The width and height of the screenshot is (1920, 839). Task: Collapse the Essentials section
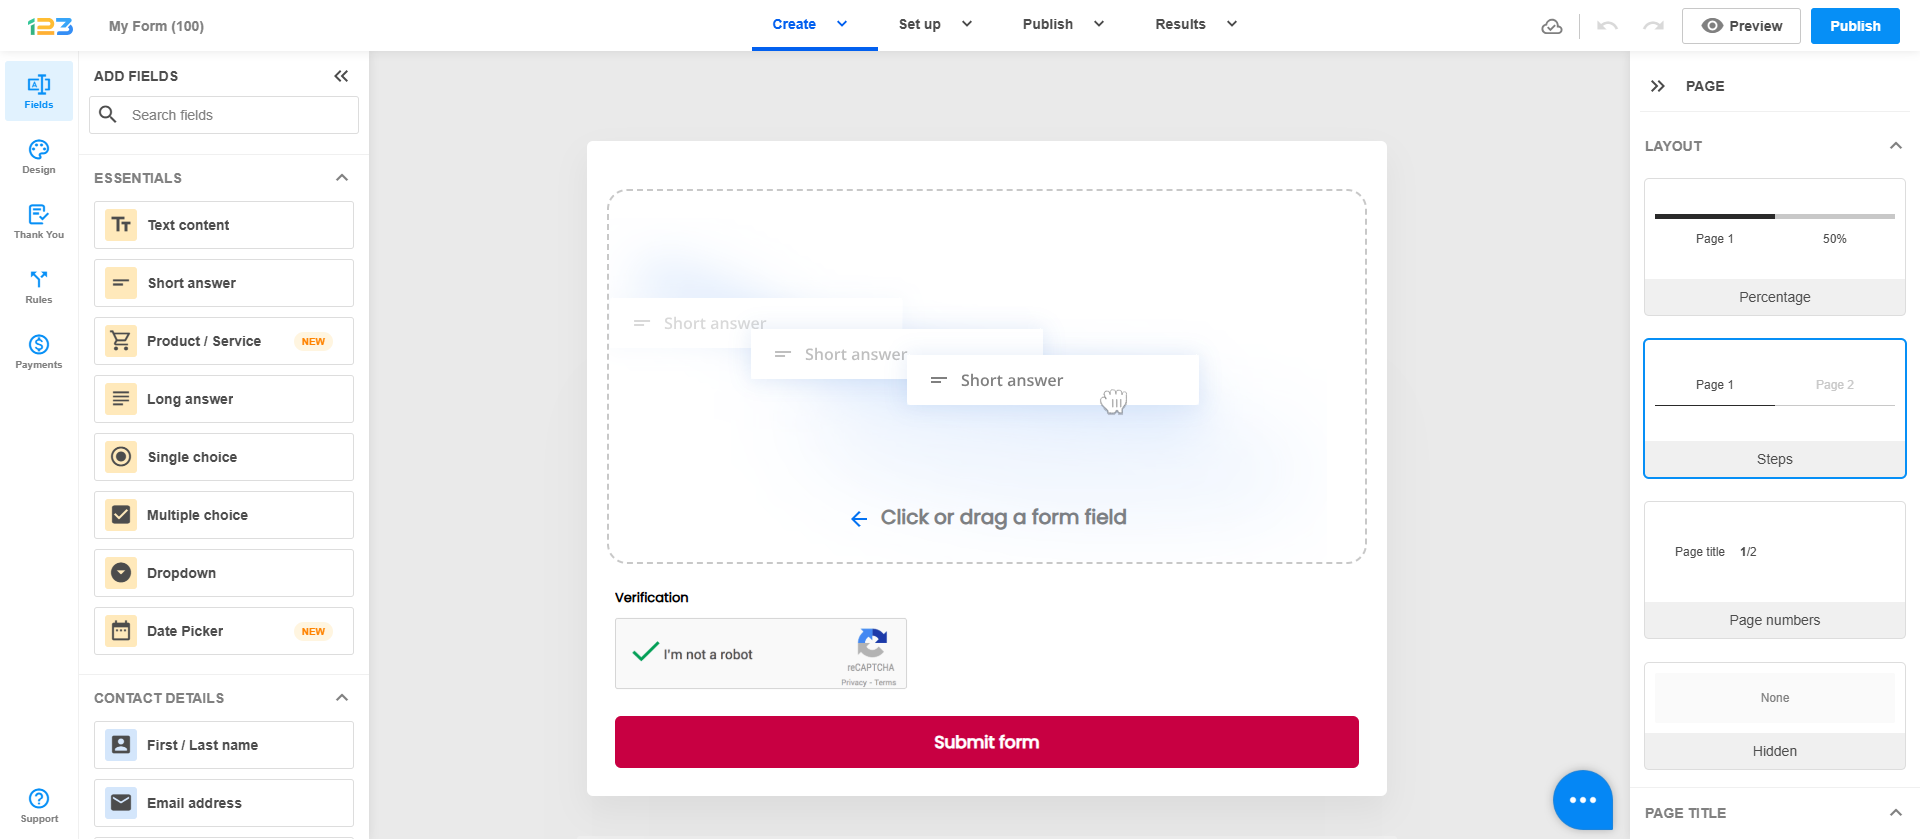(x=342, y=178)
